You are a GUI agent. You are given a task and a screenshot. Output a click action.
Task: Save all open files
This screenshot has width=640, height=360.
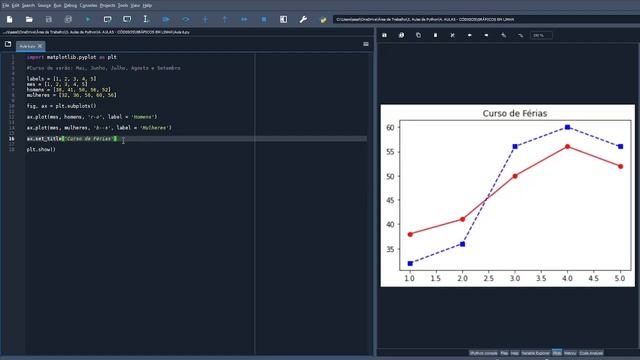(68, 19)
